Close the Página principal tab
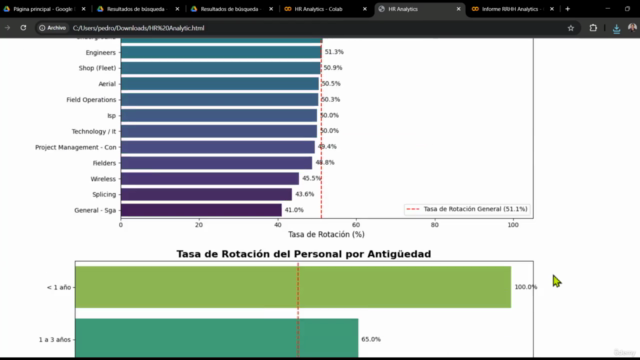 point(83,9)
